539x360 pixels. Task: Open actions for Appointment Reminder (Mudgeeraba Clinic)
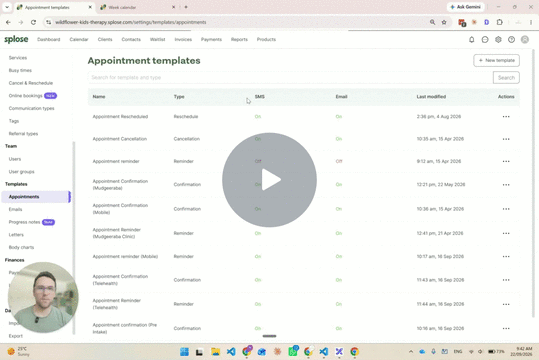pos(506,233)
